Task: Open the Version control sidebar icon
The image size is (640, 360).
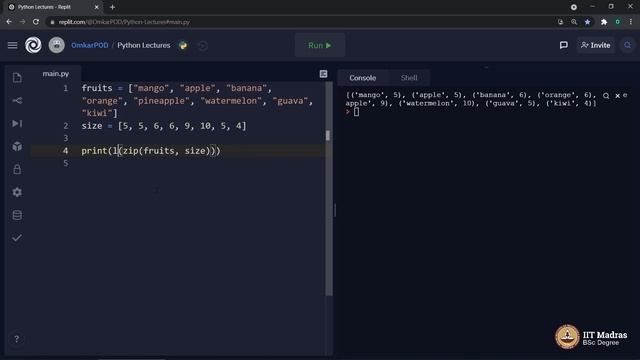Action: [x=17, y=100]
